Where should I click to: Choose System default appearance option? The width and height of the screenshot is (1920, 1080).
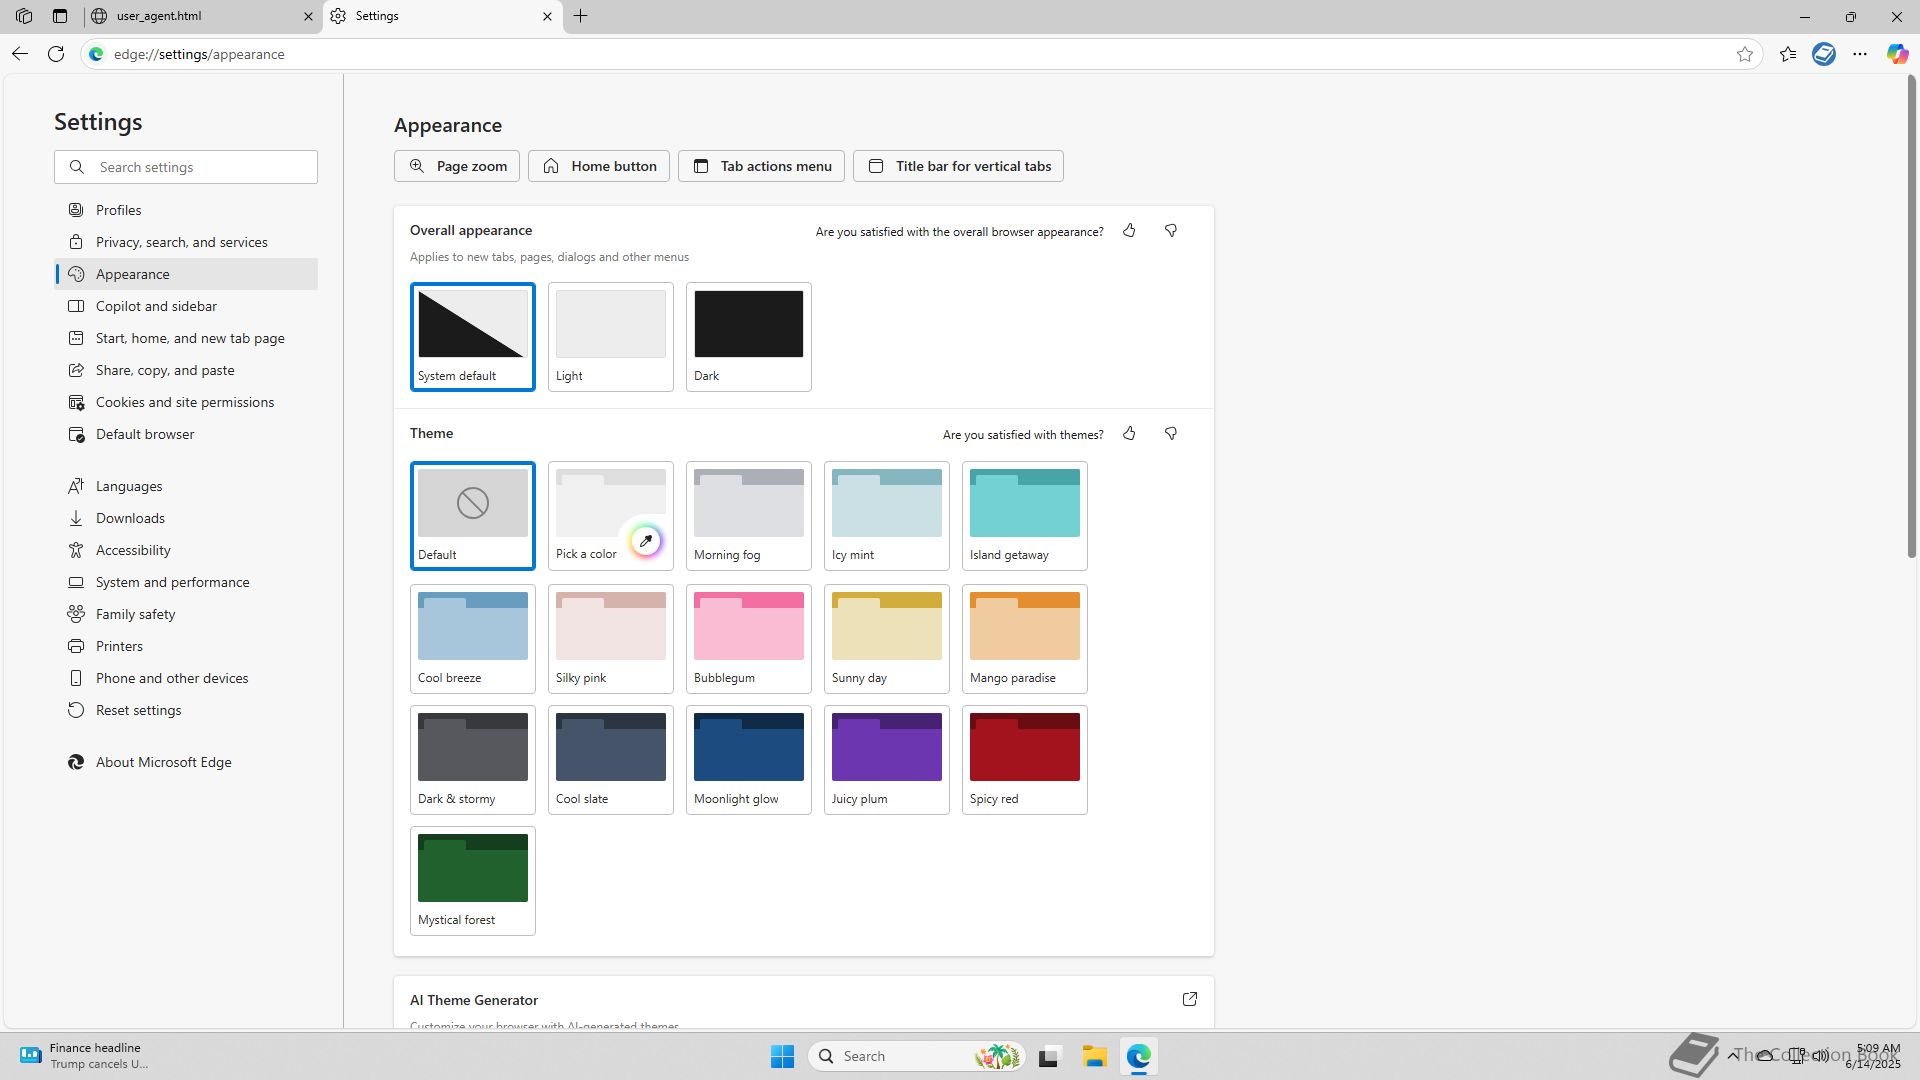click(472, 336)
